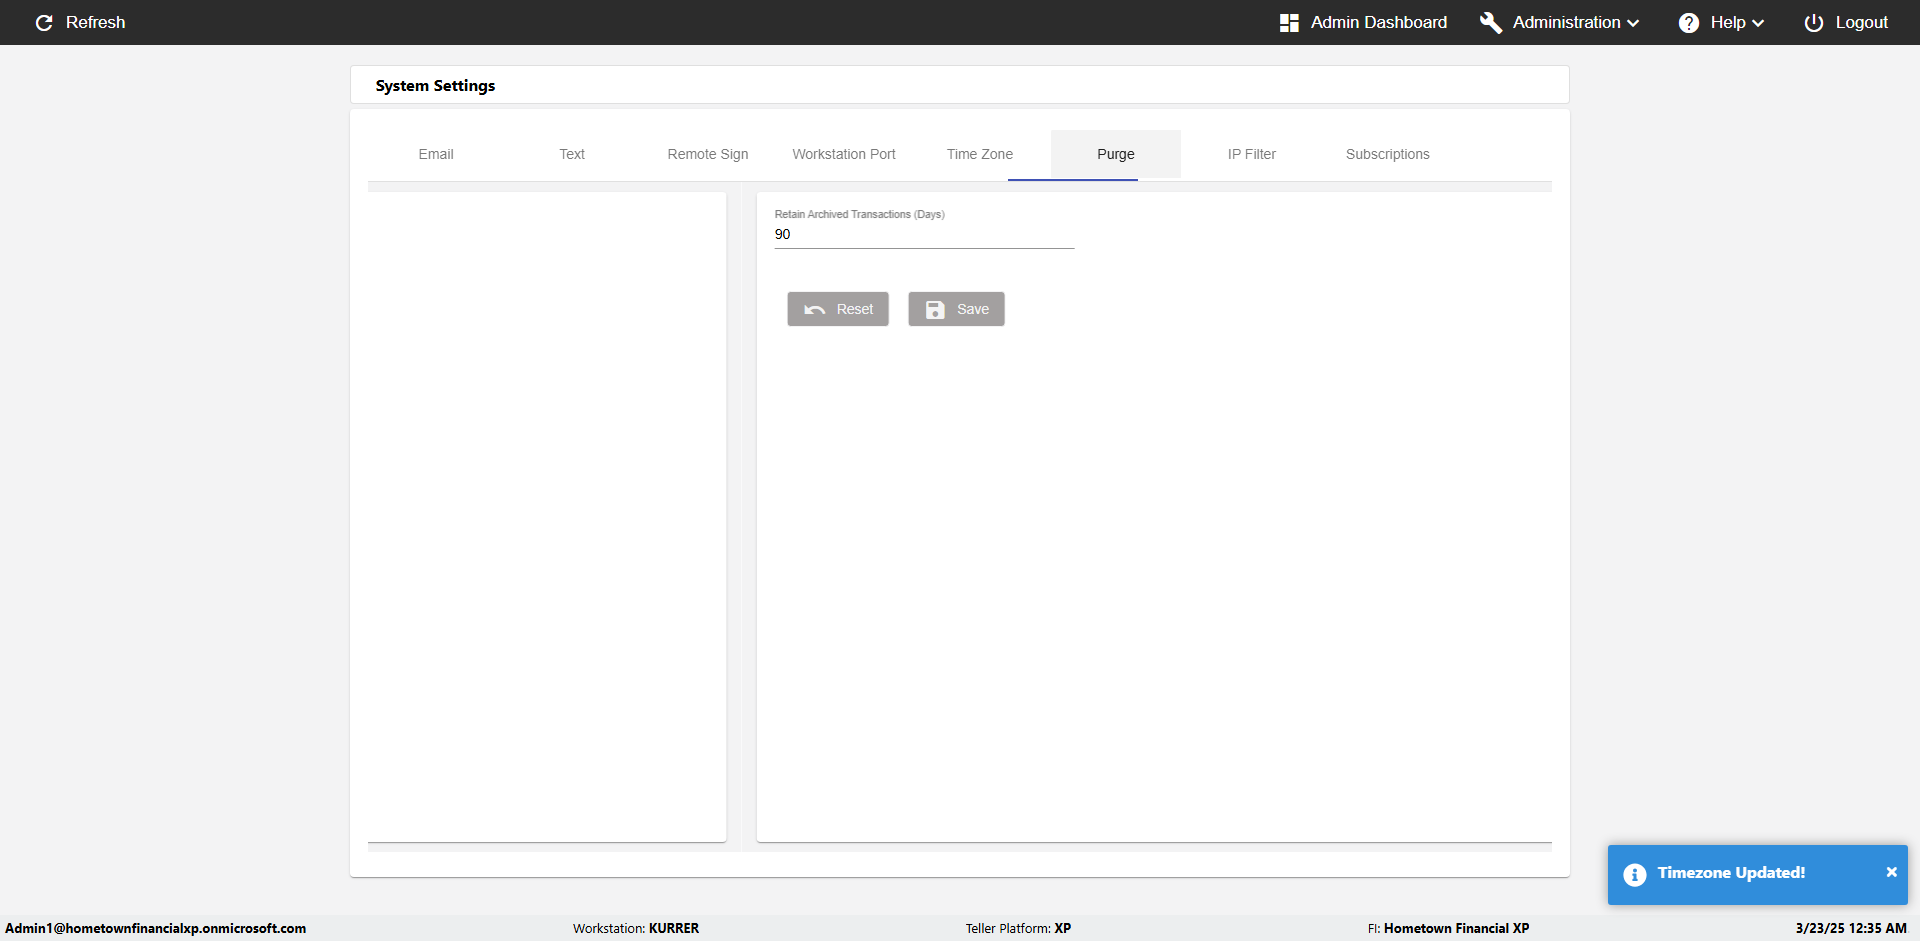Click the info icon in Timezone Updated toast
The image size is (1920, 941).
coord(1635,875)
